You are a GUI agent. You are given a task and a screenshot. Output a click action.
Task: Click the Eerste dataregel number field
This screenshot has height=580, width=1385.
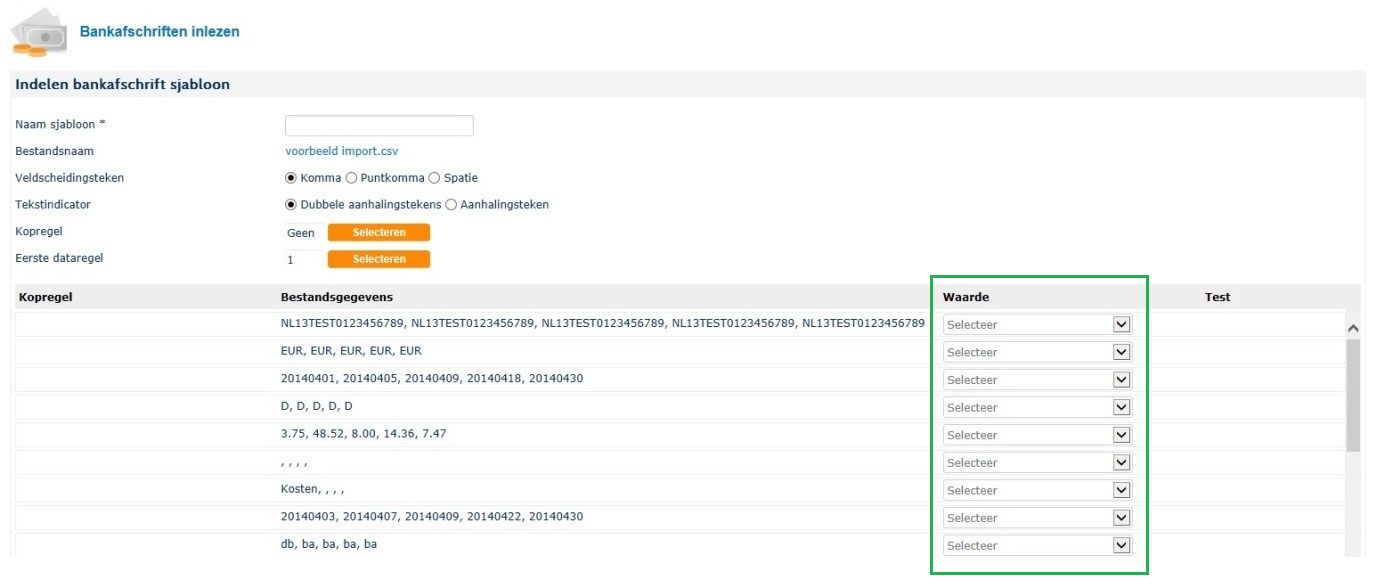(302, 259)
